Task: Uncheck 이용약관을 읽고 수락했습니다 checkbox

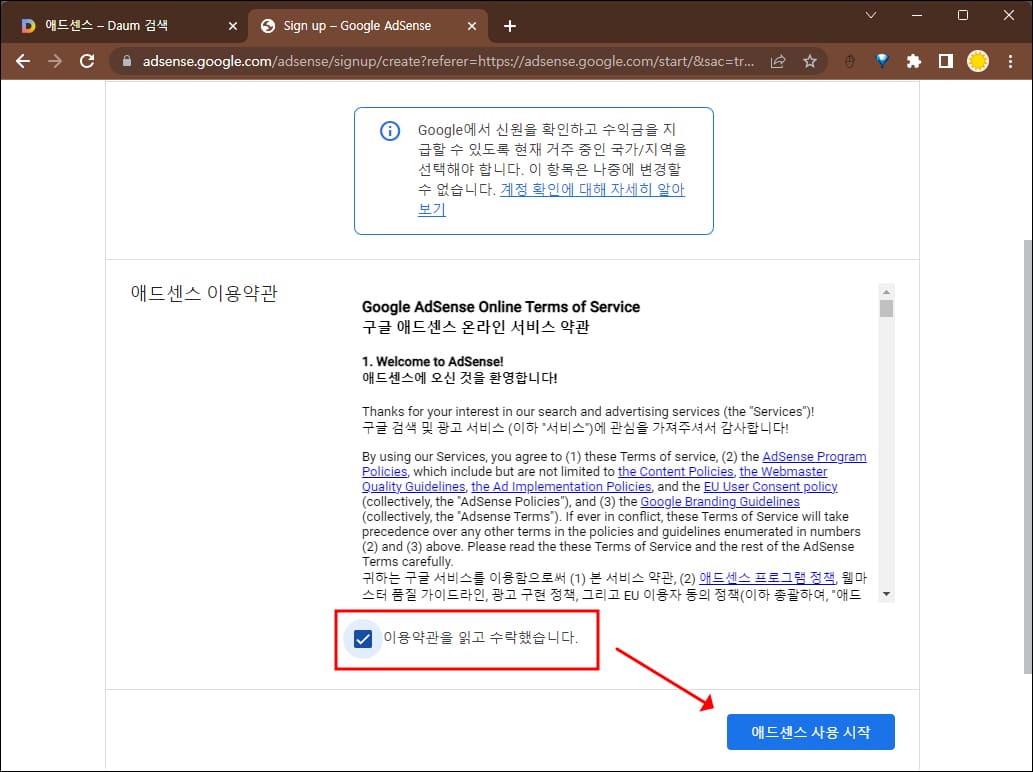Action: click(x=363, y=638)
